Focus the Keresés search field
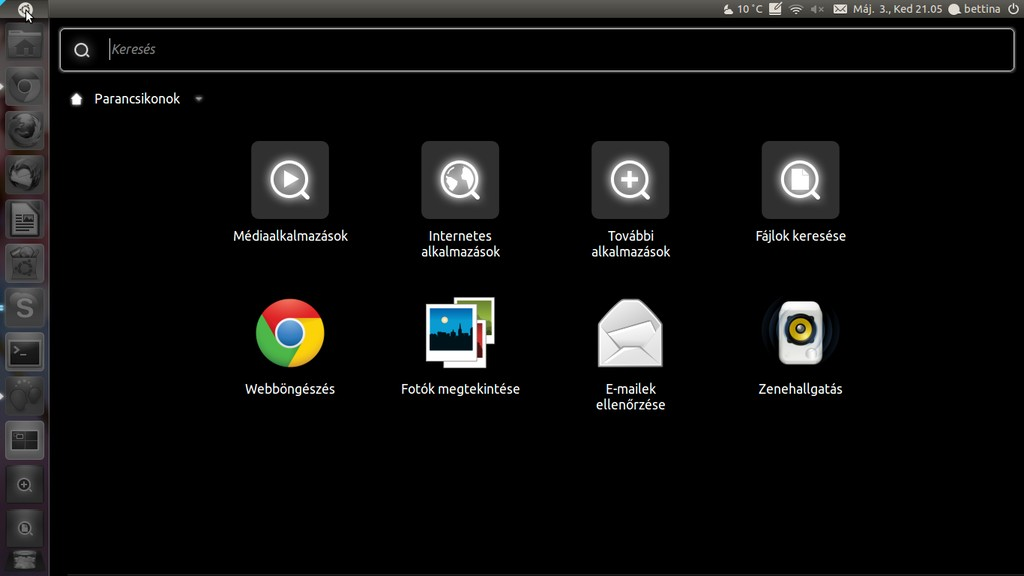 pyautogui.click(x=537, y=50)
